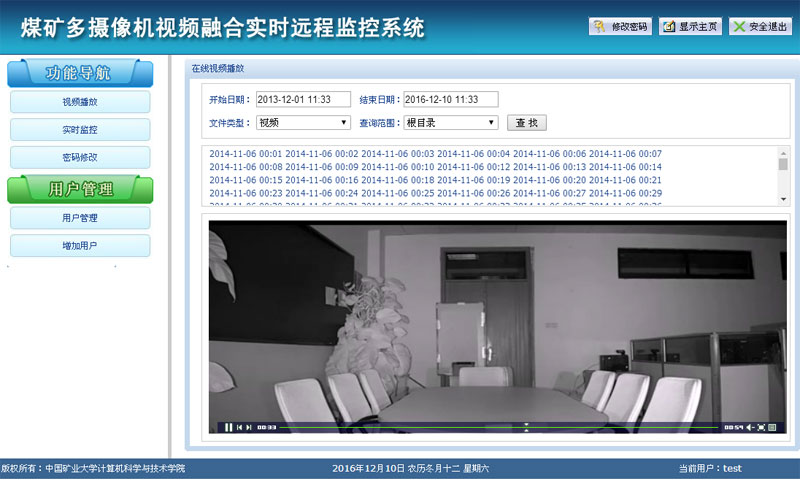Open recording 2014-11-06 00:16
Image resolution: width=800 pixels, height=484 pixels.
(321, 180)
